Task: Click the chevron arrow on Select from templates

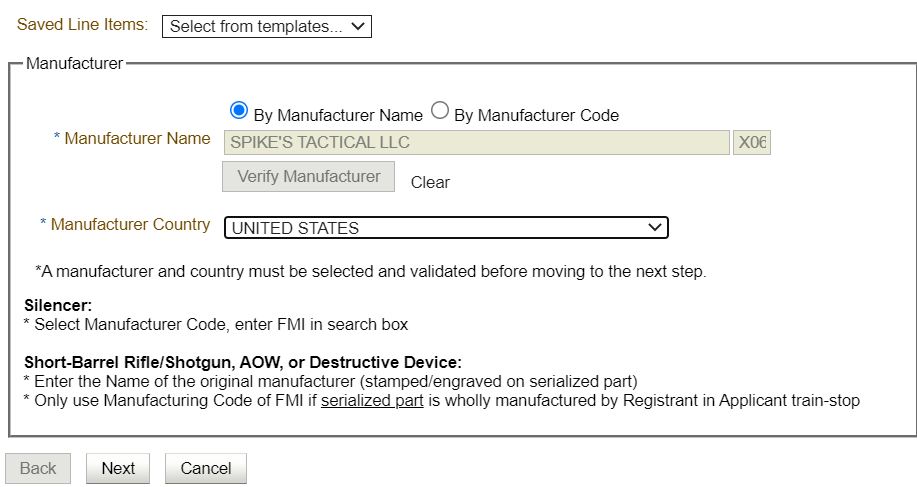Action: tap(358, 26)
